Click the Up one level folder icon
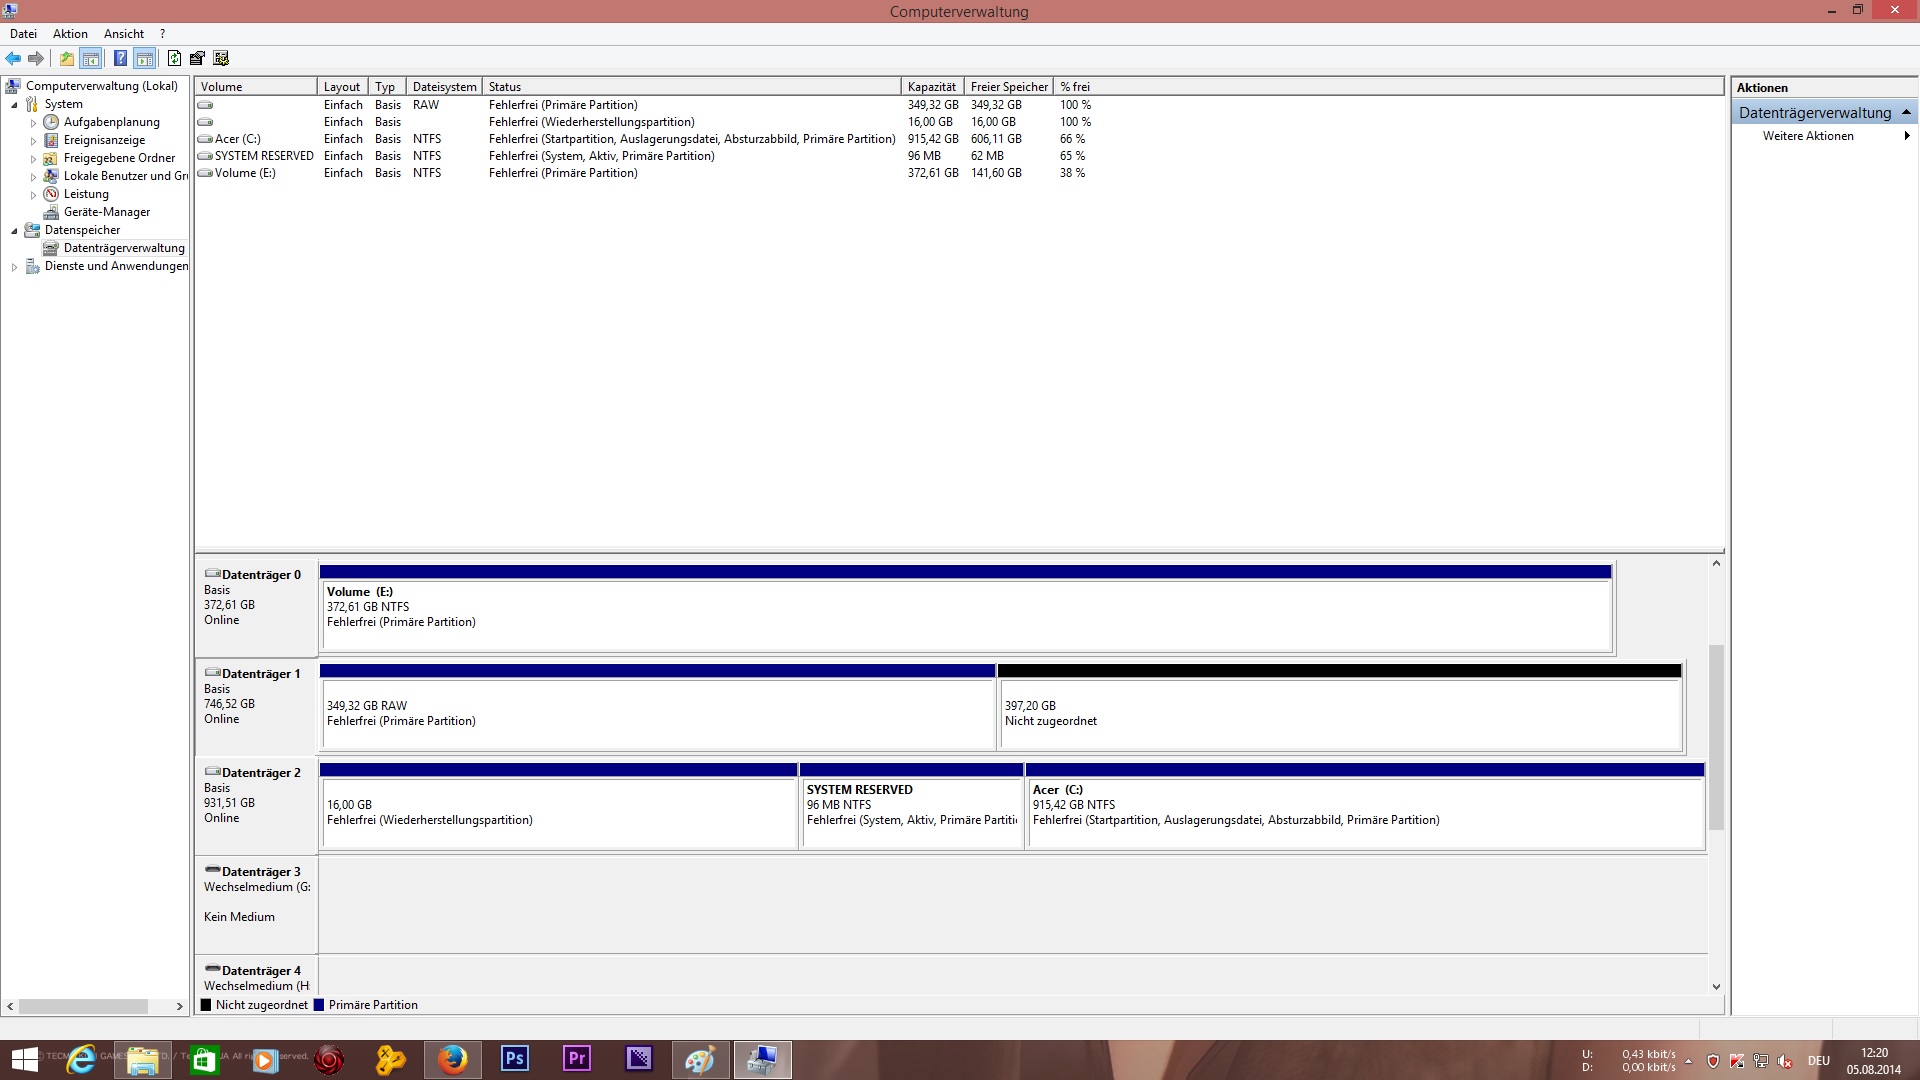 [x=66, y=58]
